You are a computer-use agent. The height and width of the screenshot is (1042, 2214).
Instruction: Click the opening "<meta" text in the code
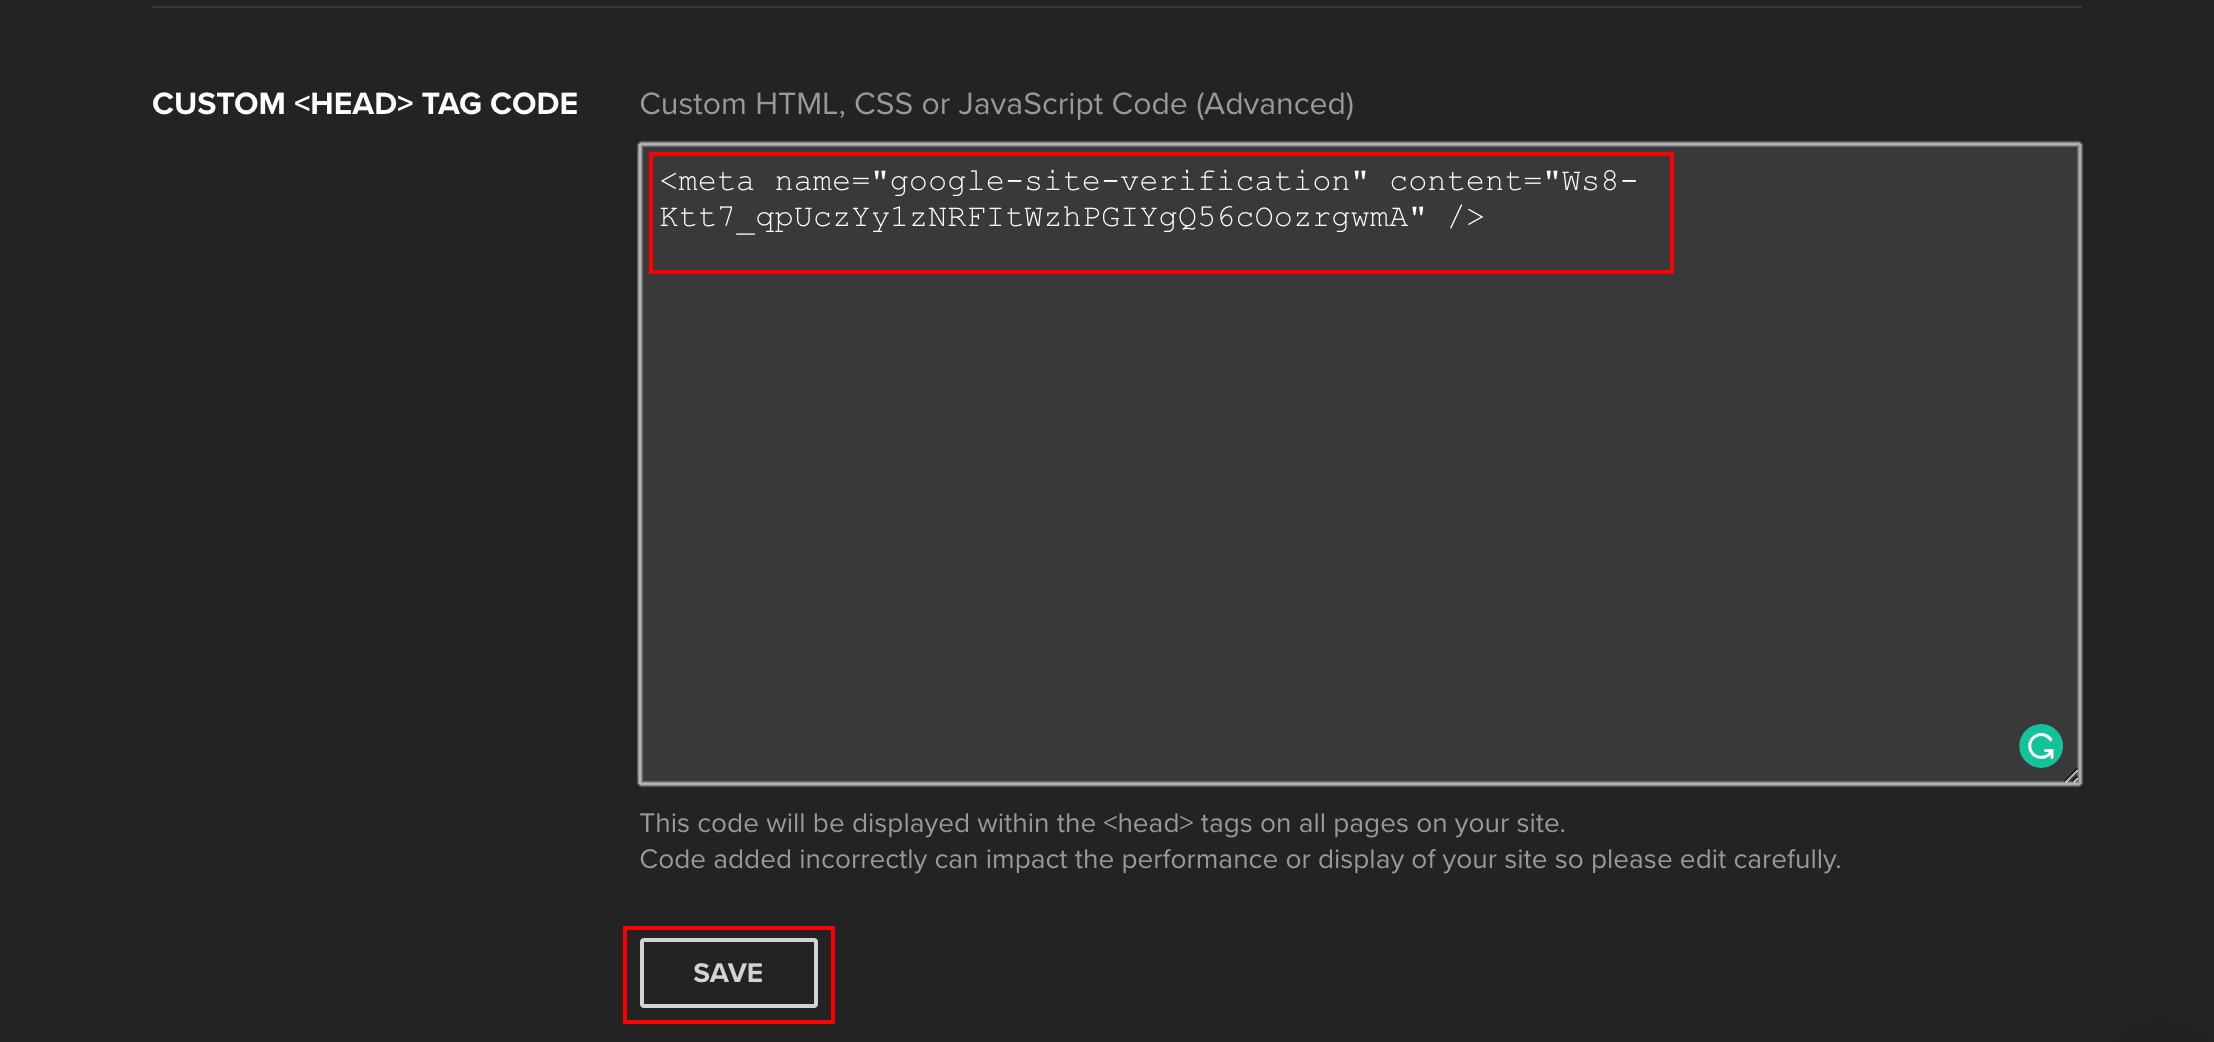pyautogui.click(x=707, y=182)
